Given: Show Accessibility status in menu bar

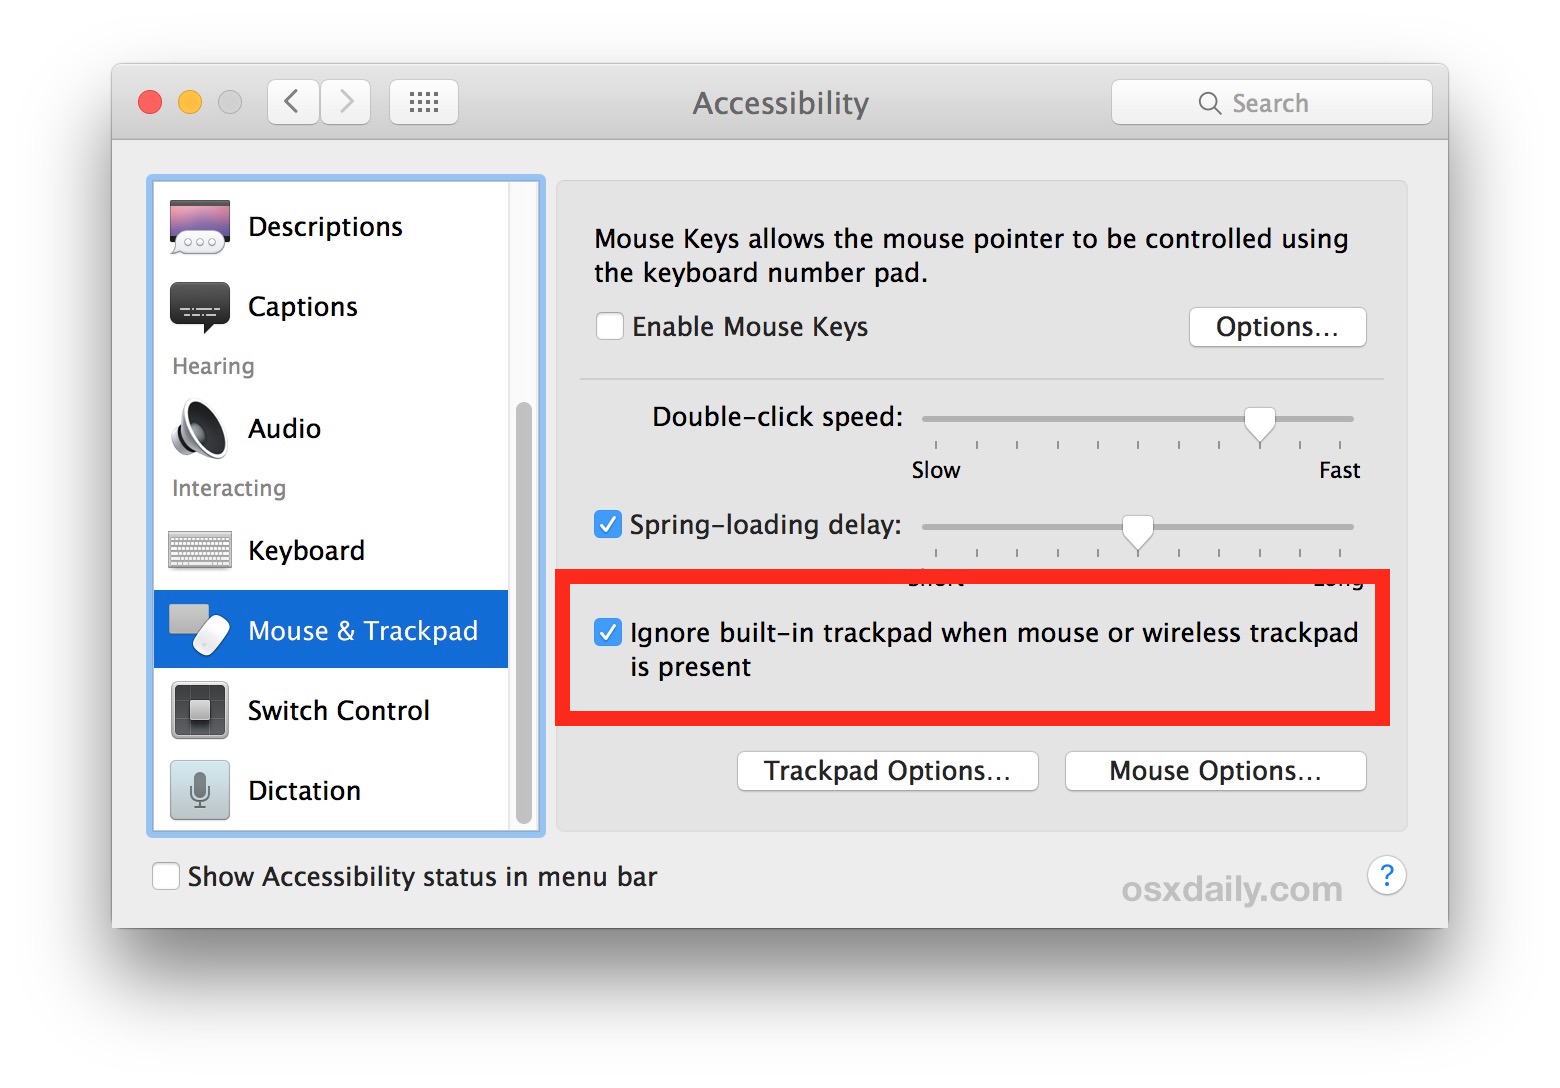Looking at the screenshot, I should 166,876.
